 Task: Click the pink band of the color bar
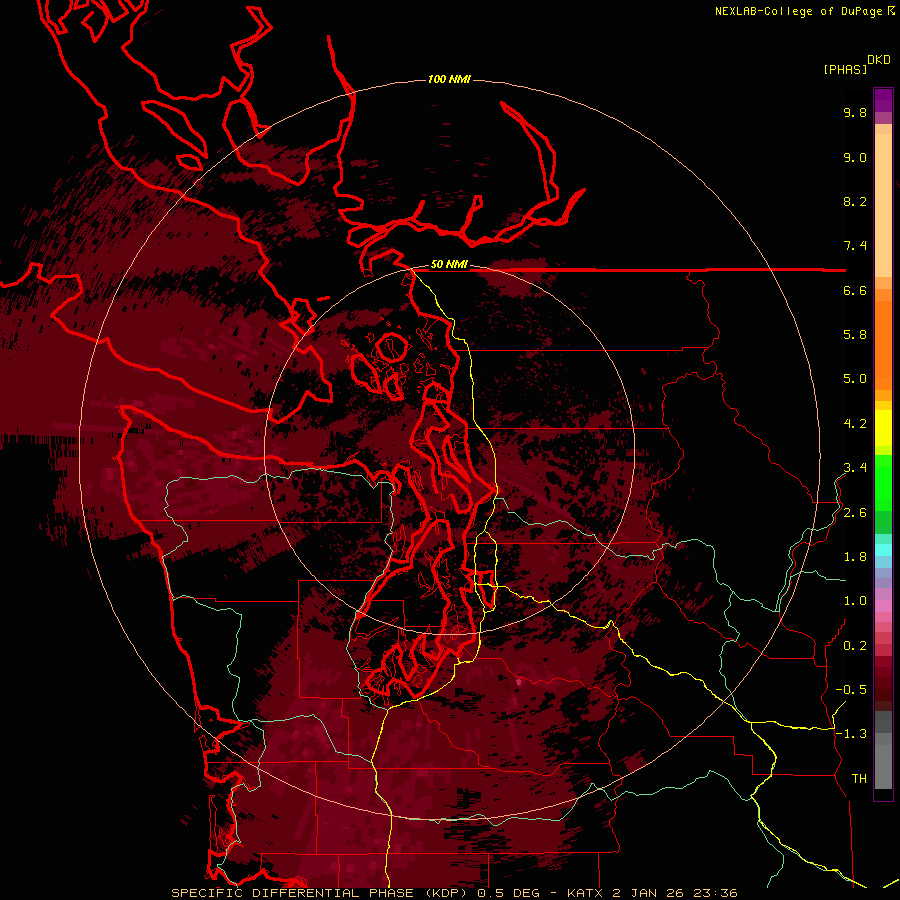pos(883,606)
